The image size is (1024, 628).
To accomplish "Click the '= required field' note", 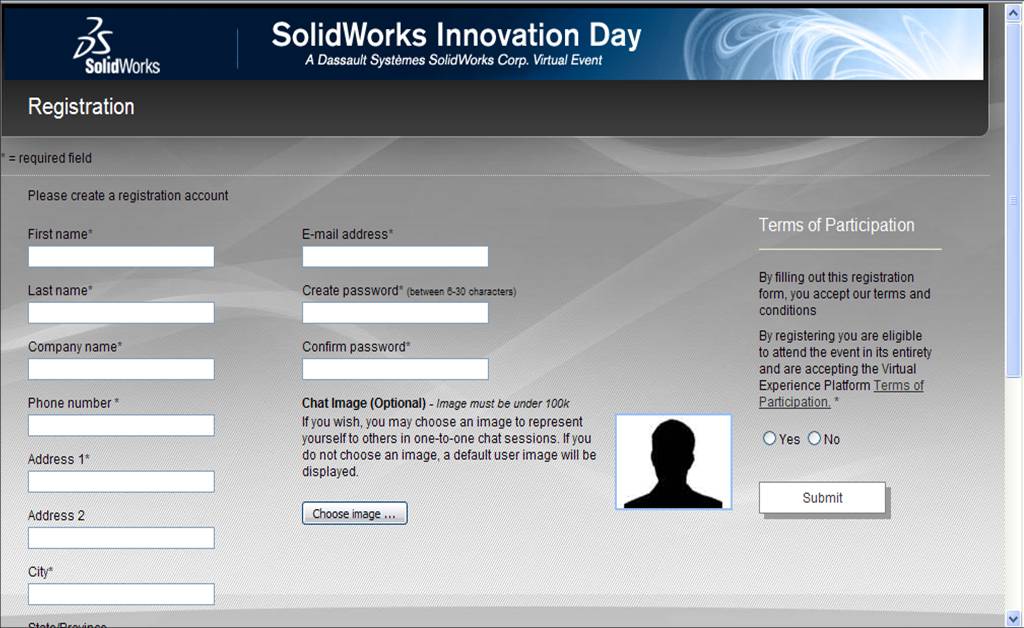I will 47,158.
